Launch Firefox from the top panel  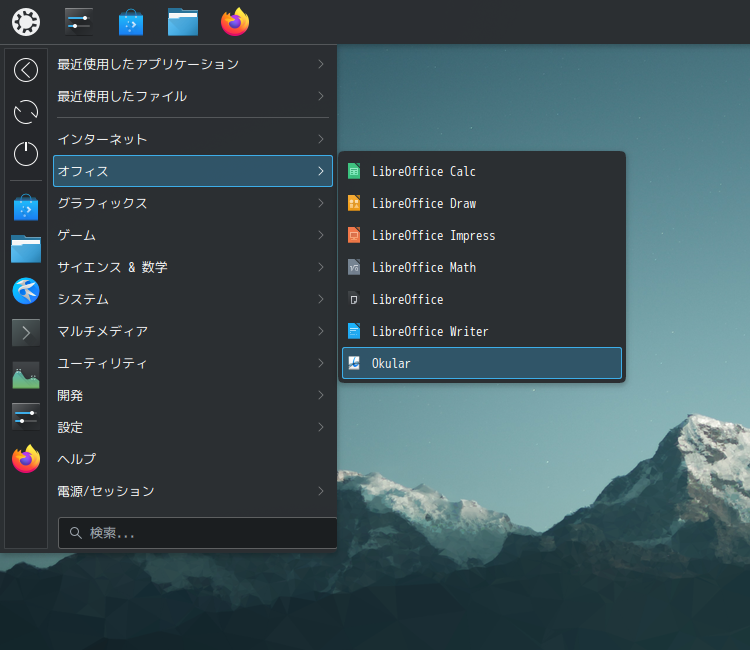[x=235, y=22]
